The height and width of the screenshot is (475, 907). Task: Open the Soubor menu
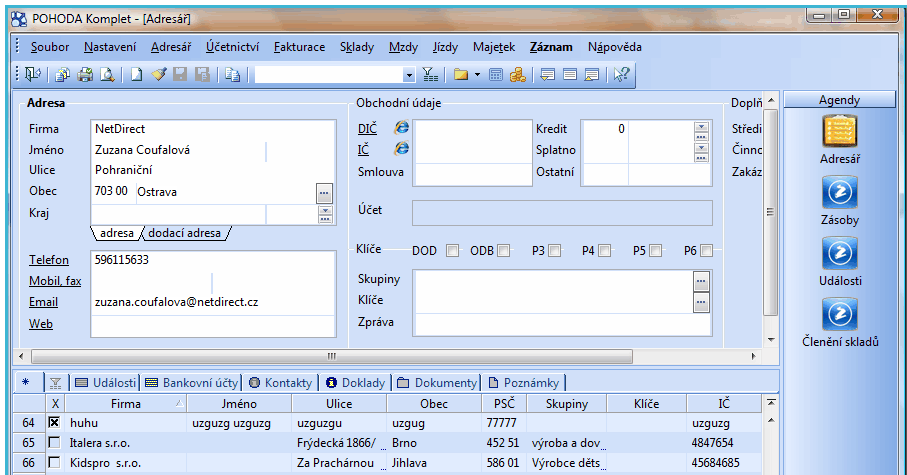click(x=50, y=47)
